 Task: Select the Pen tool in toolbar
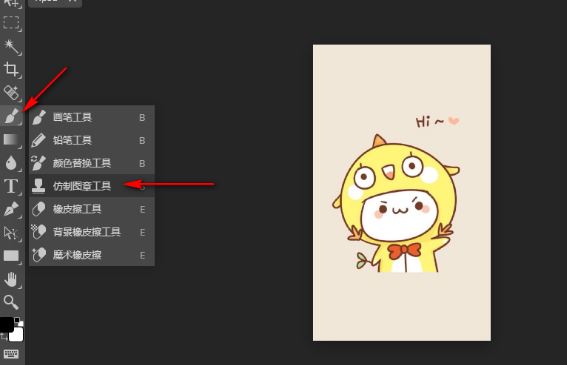click(x=11, y=209)
